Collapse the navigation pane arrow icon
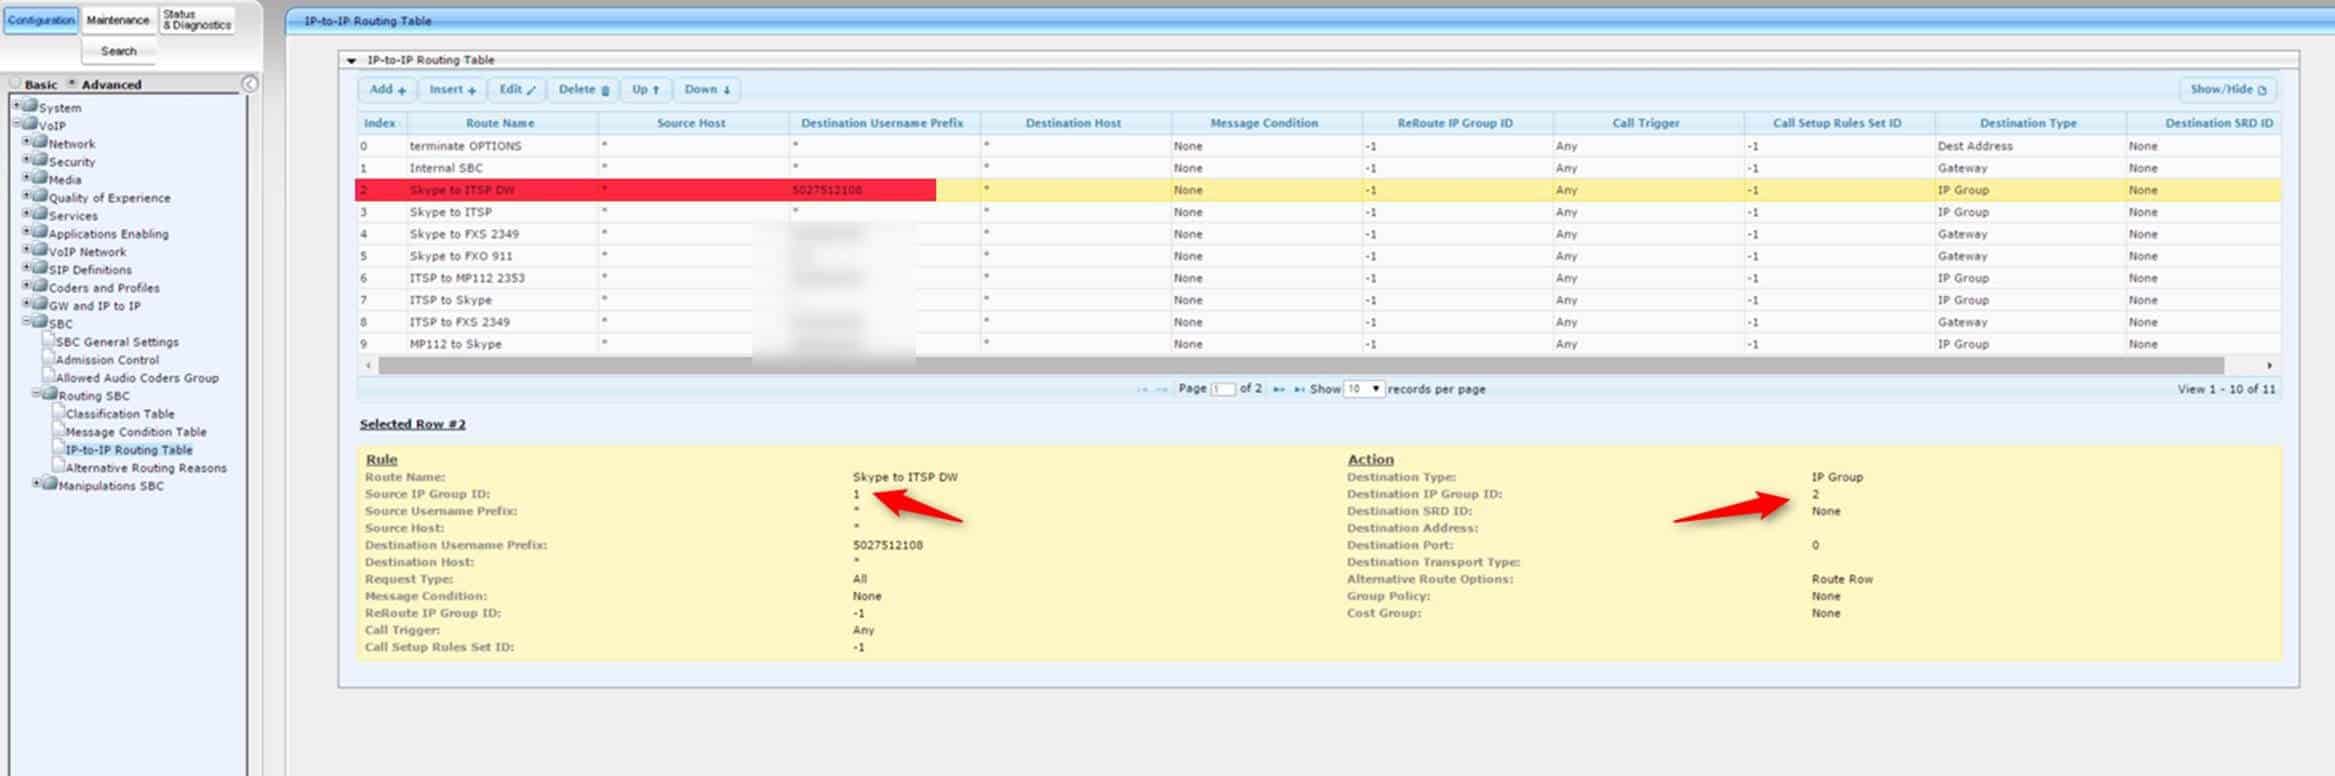 (250, 84)
